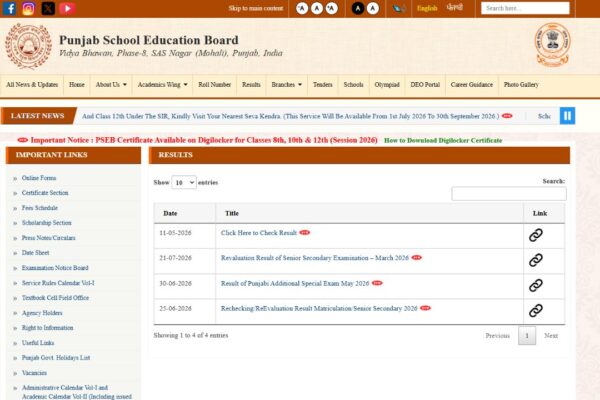Open Schools menu item
This screenshot has width=600, height=400.
point(353,85)
